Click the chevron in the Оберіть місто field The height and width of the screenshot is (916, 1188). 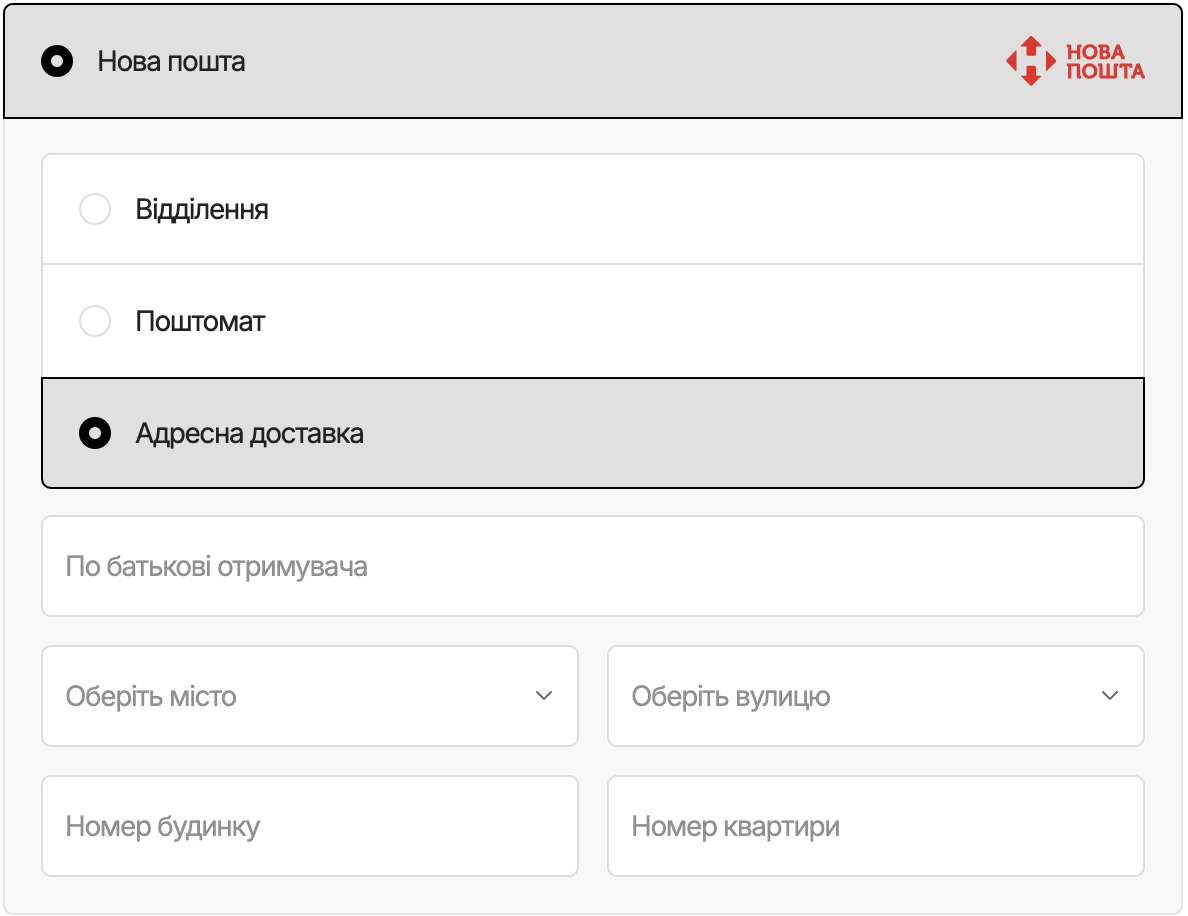[x=544, y=696]
